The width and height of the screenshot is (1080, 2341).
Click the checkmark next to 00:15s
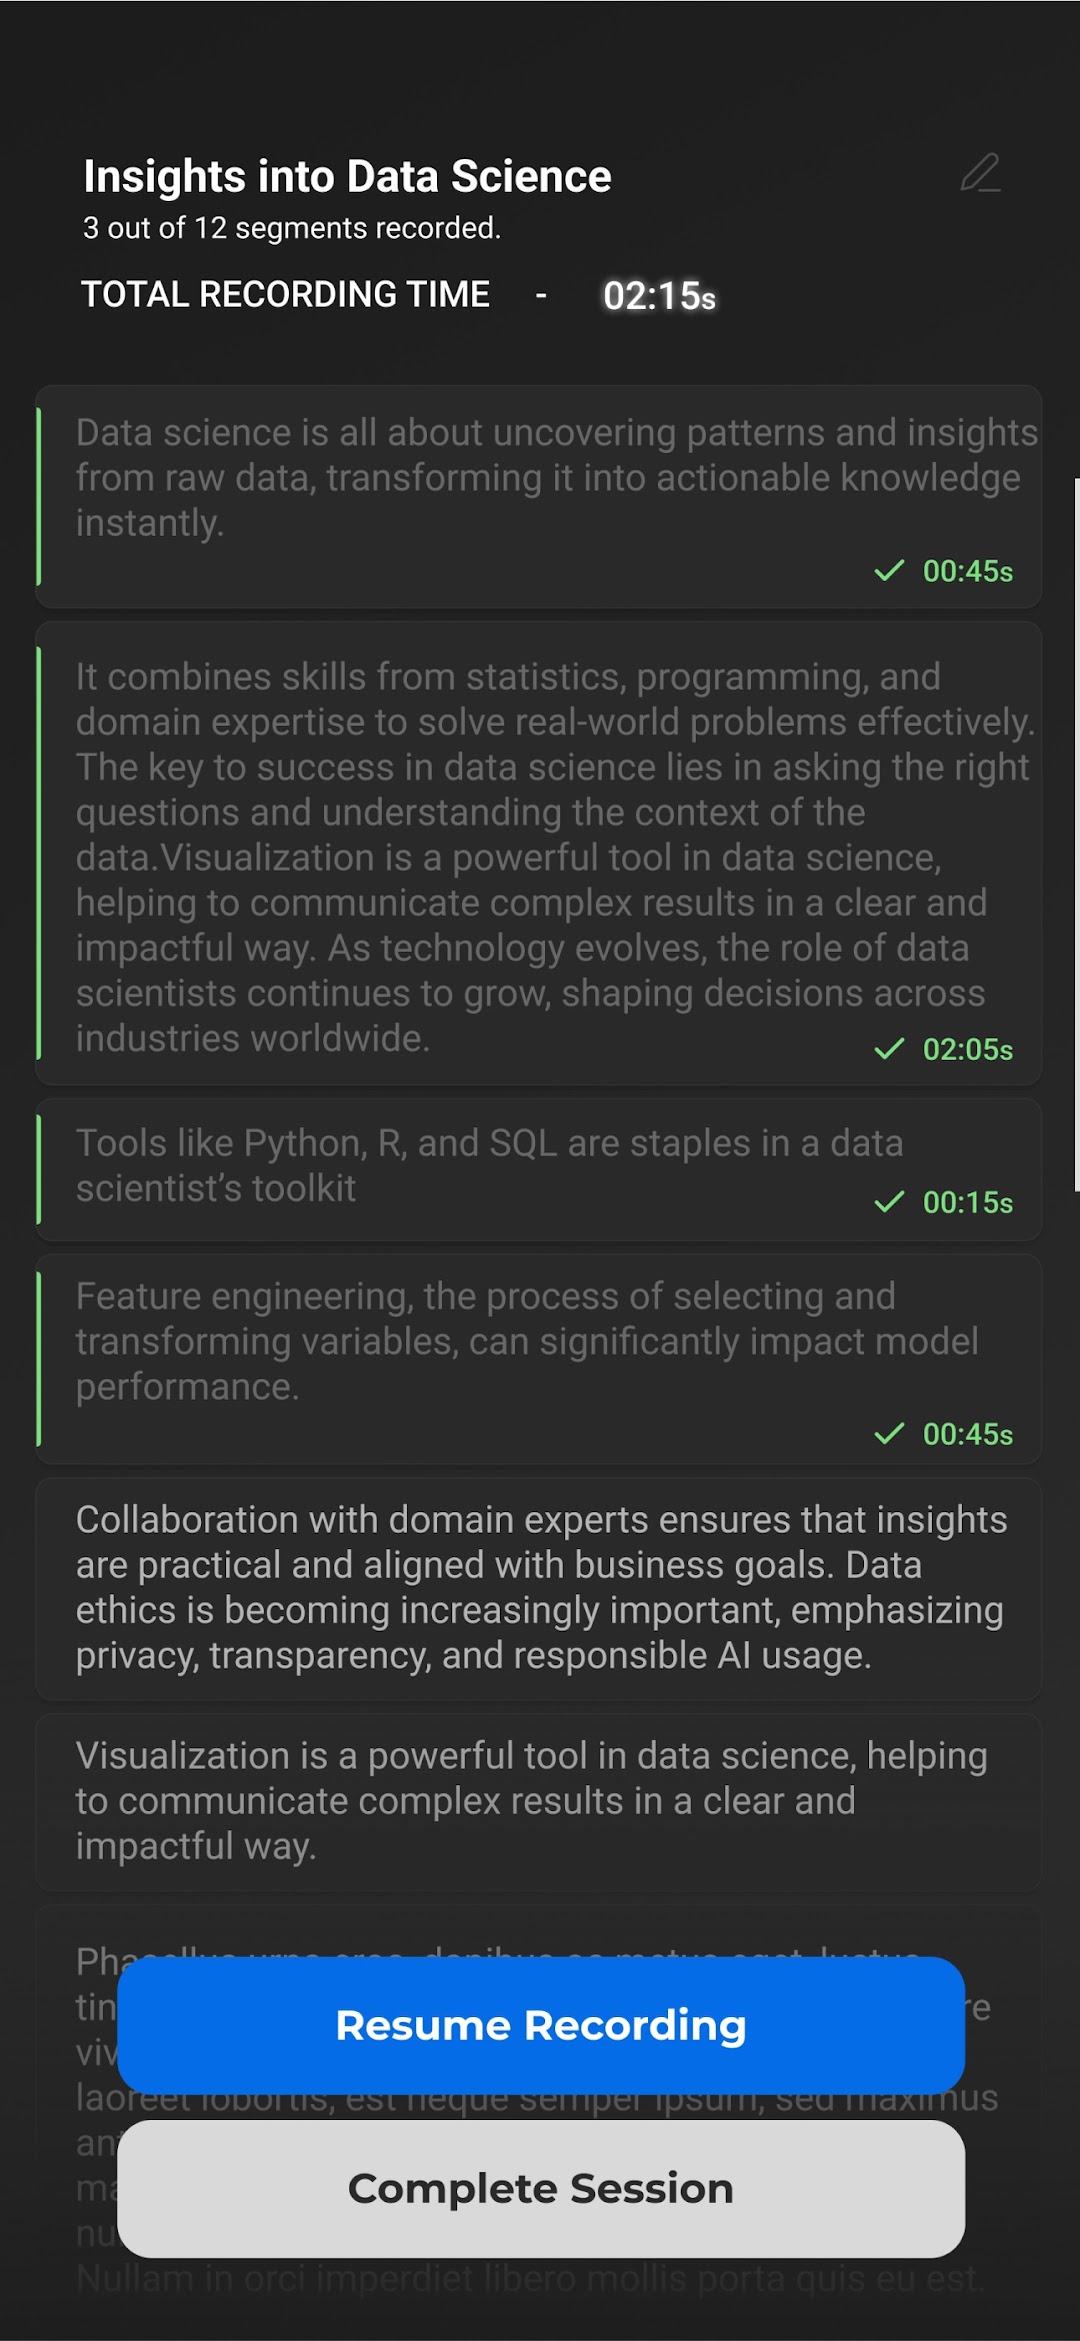click(x=889, y=1202)
